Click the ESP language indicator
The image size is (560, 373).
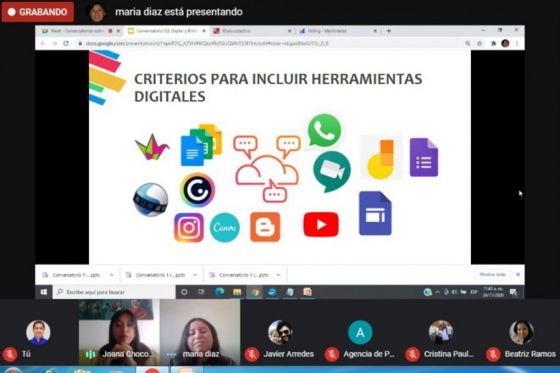[x=474, y=292]
